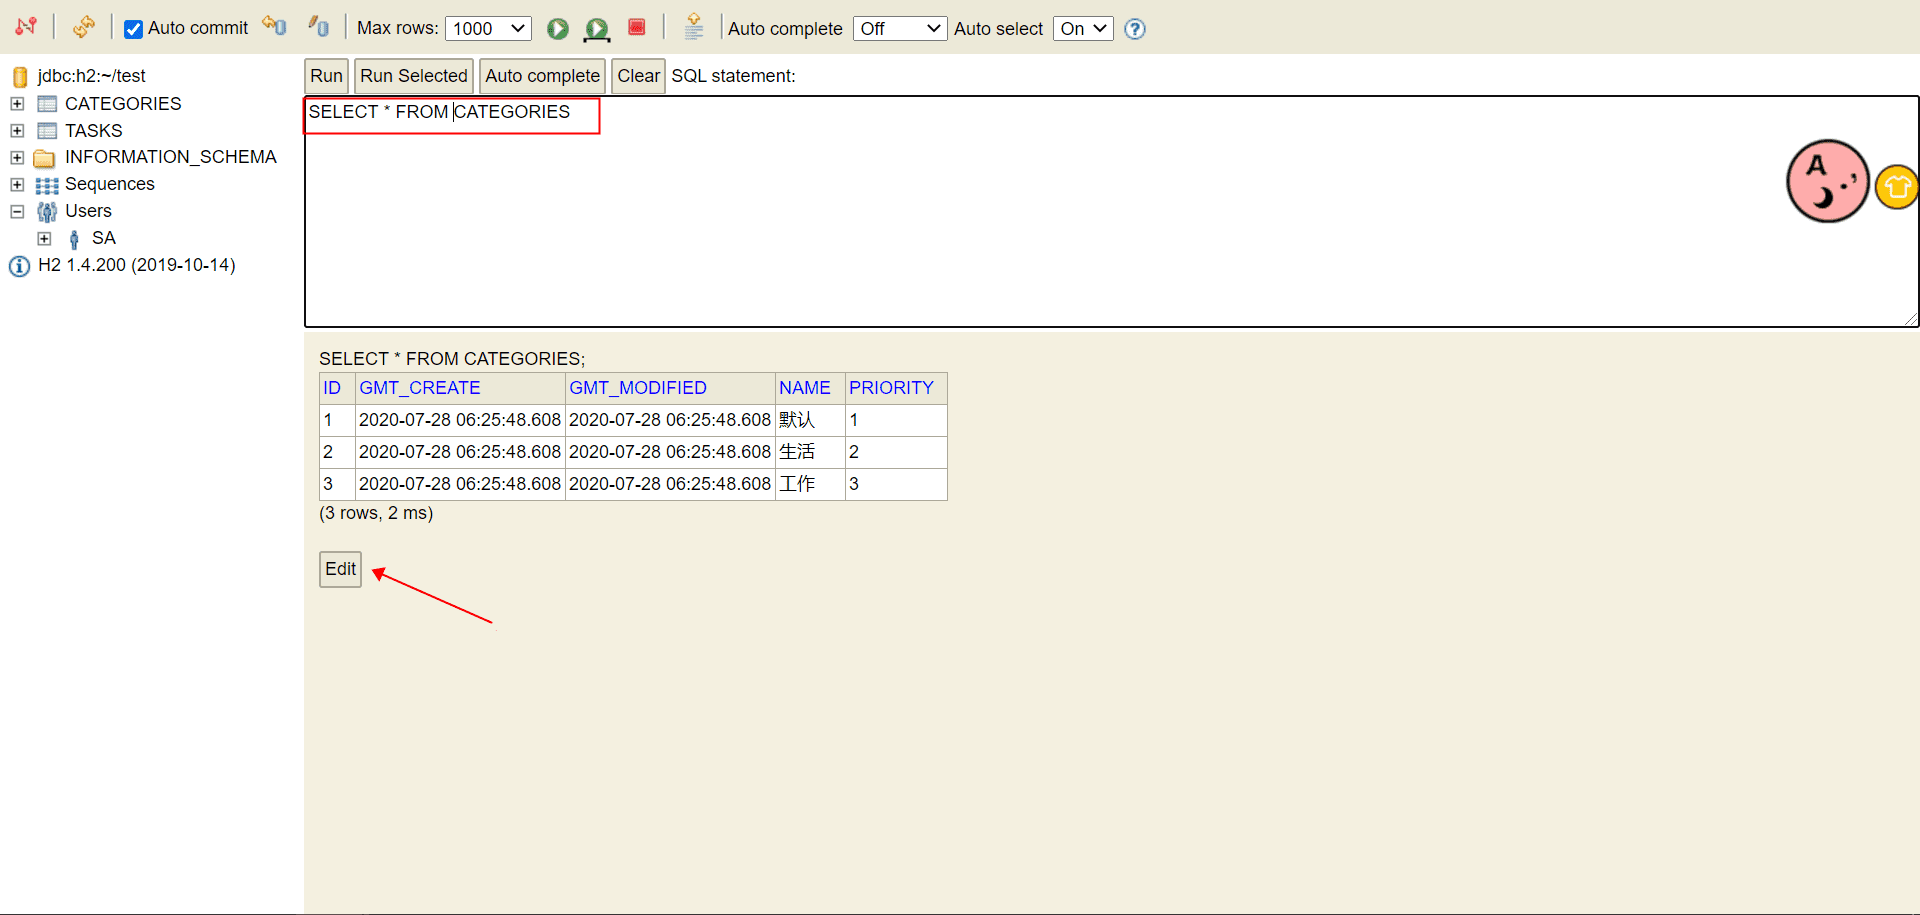Collapse the Users node

[17, 212]
